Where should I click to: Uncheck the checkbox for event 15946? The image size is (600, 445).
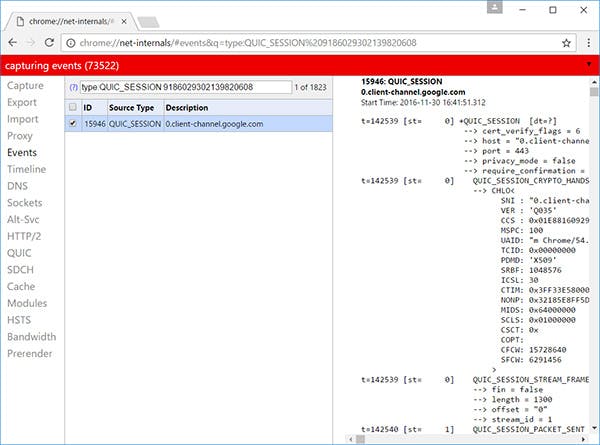[x=73, y=124]
